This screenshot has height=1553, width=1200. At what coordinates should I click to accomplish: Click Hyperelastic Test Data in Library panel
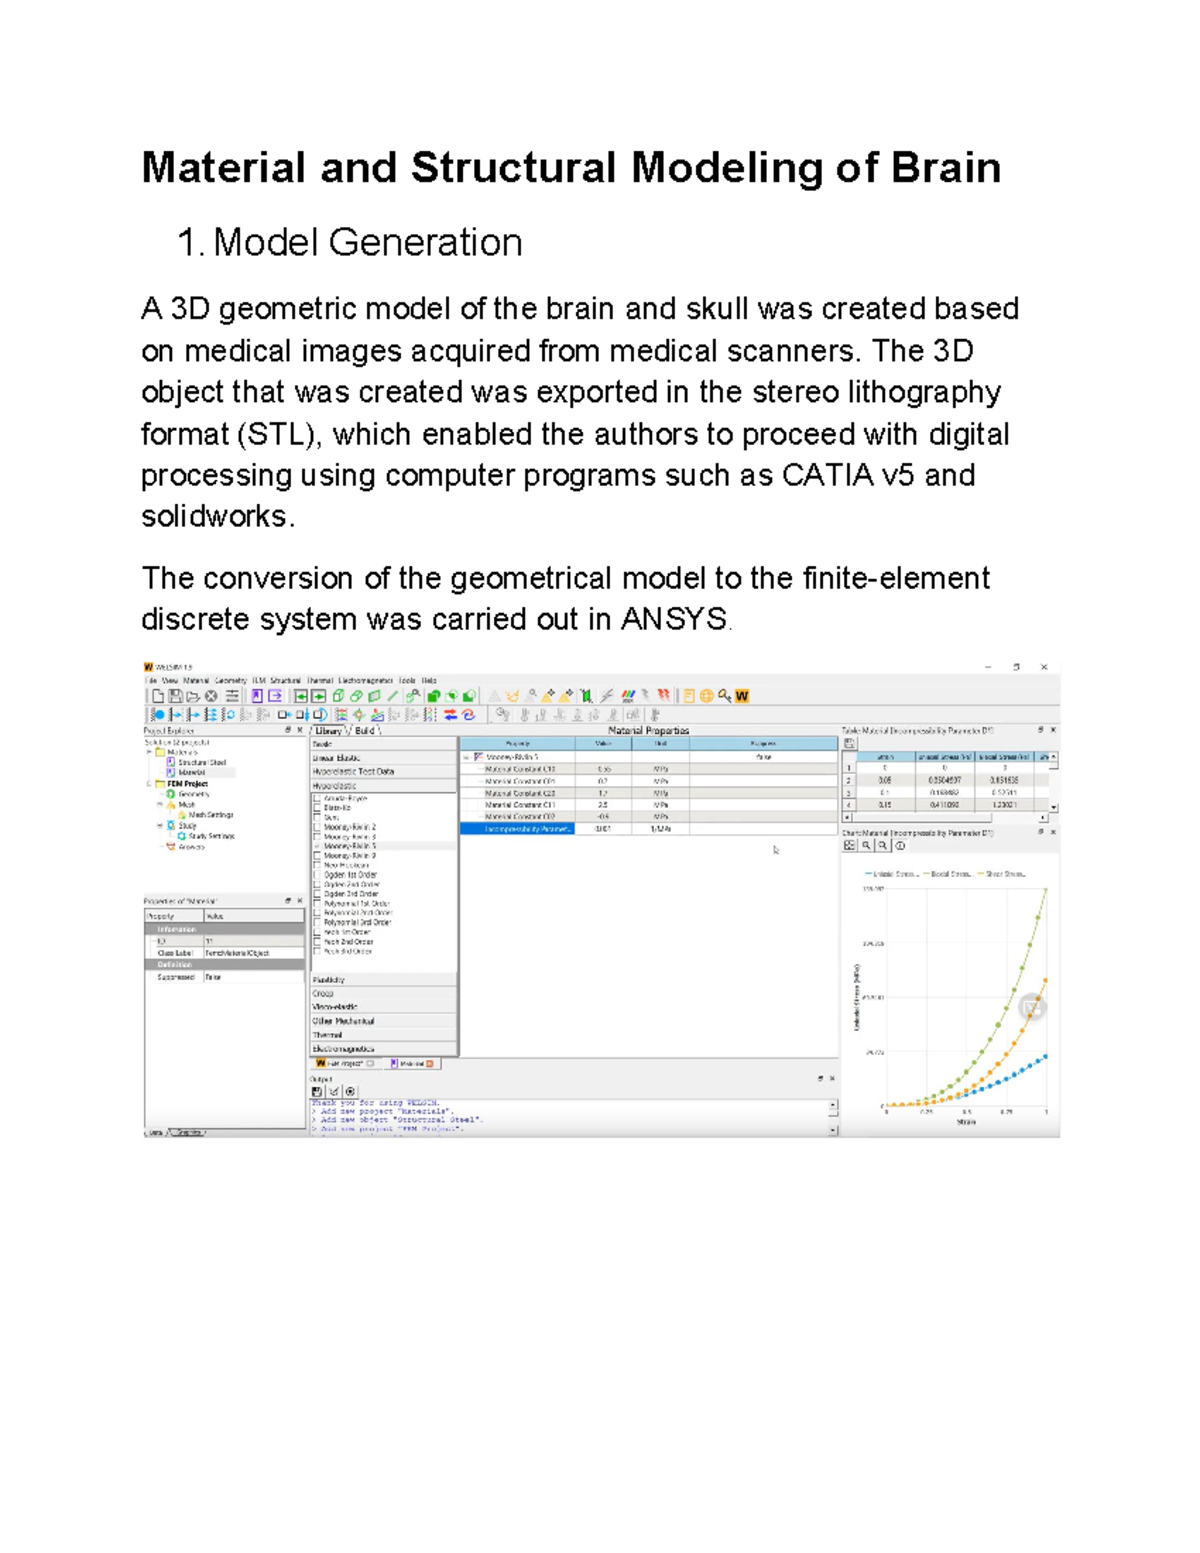(x=353, y=772)
